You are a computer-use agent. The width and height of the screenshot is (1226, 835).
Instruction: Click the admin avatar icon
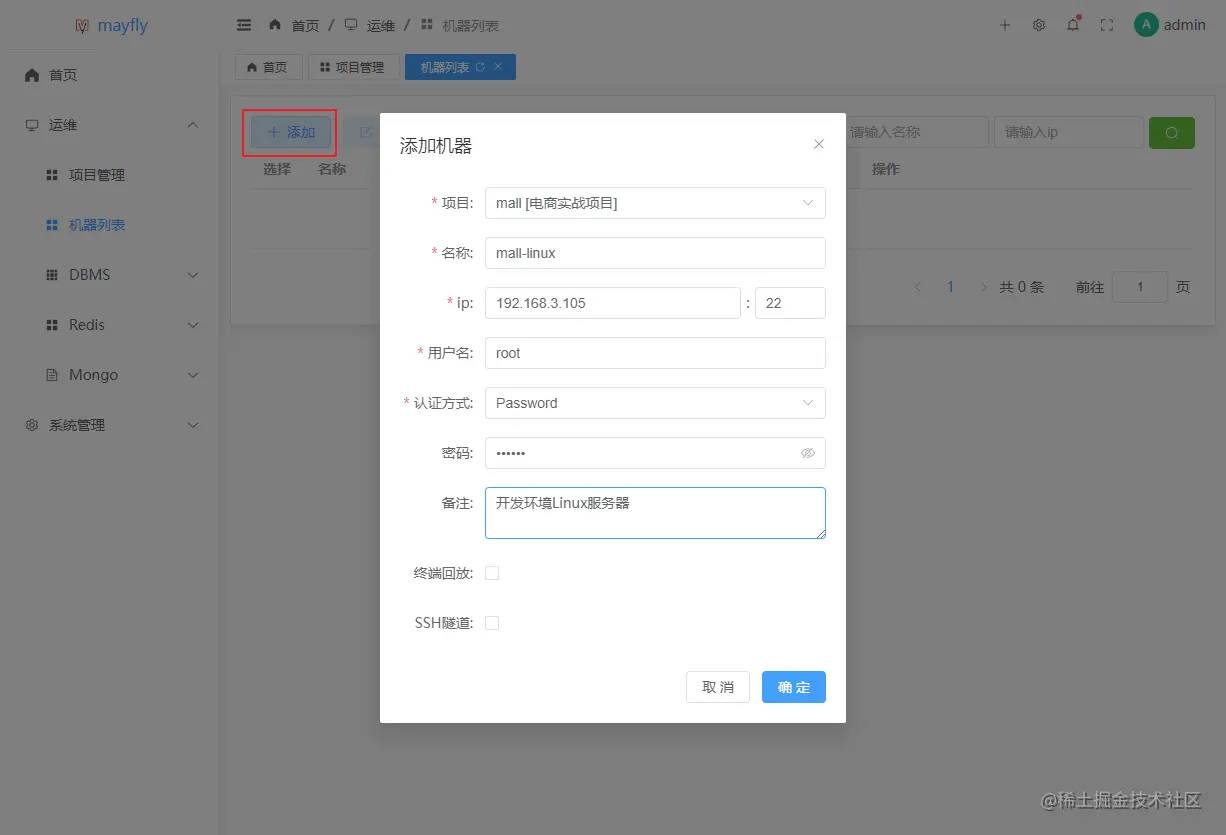pos(1146,25)
